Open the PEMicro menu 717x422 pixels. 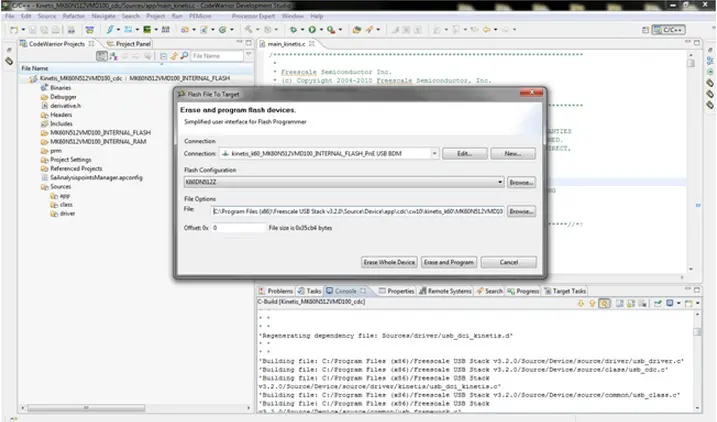(x=200, y=16)
